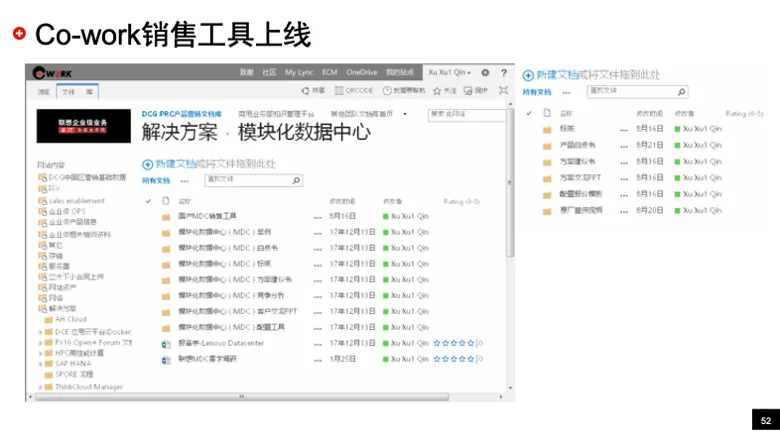Click file-type column icon in main list header
The height and width of the screenshot is (439, 780).
166,201
